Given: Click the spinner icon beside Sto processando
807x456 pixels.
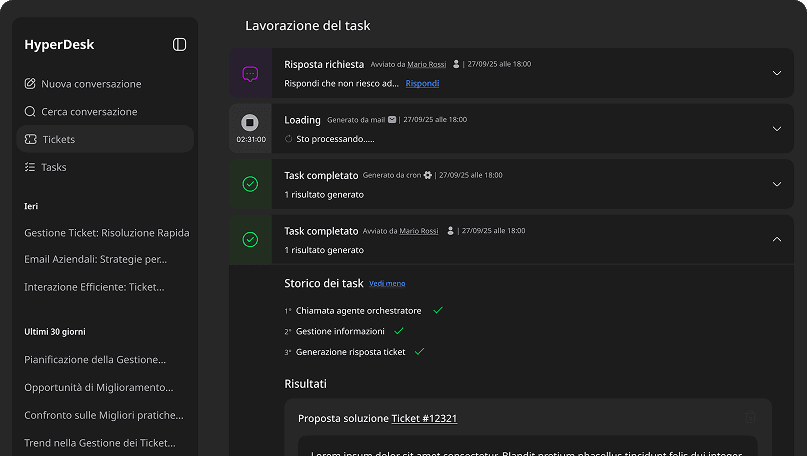Looking at the screenshot, I should (289, 139).
